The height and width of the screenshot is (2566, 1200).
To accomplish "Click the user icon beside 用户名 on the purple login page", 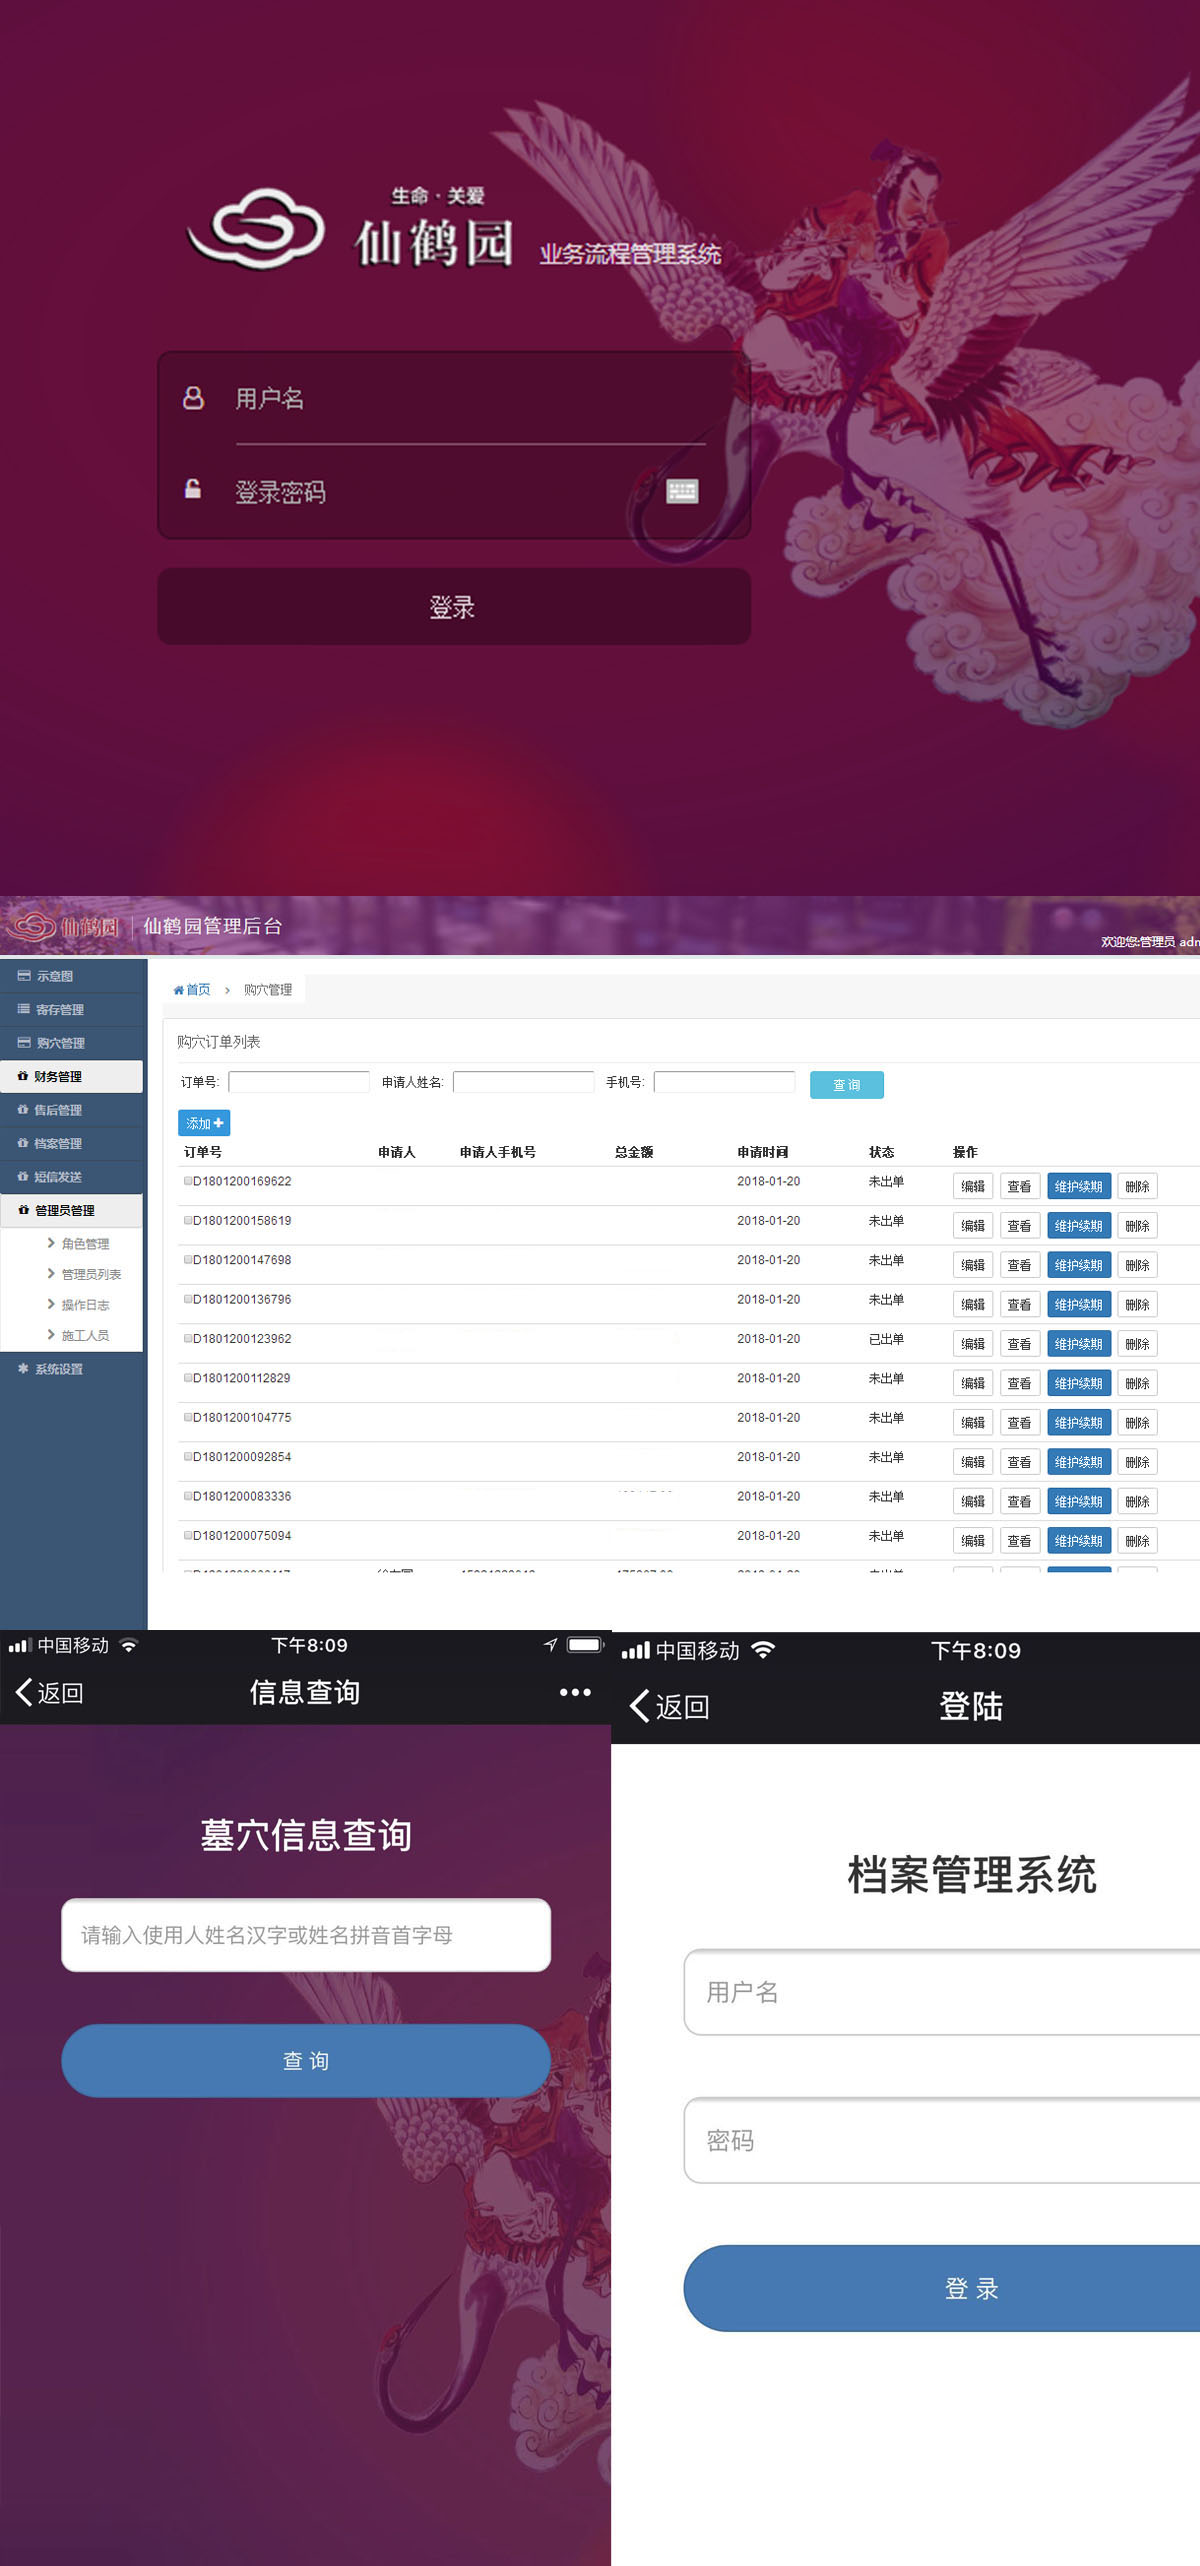I will pyautogui.click(x=193, y=398).
